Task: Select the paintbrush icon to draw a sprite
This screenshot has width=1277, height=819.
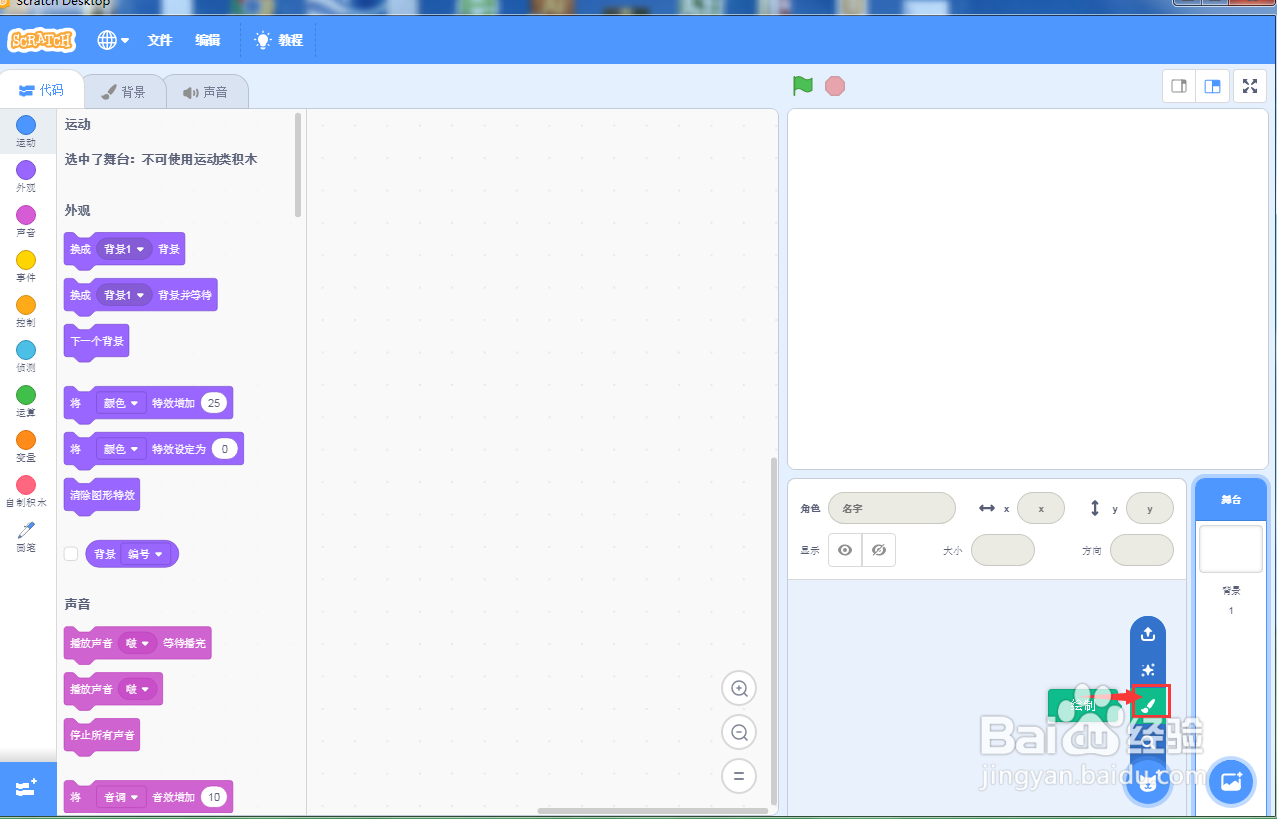Action: 1147,700
